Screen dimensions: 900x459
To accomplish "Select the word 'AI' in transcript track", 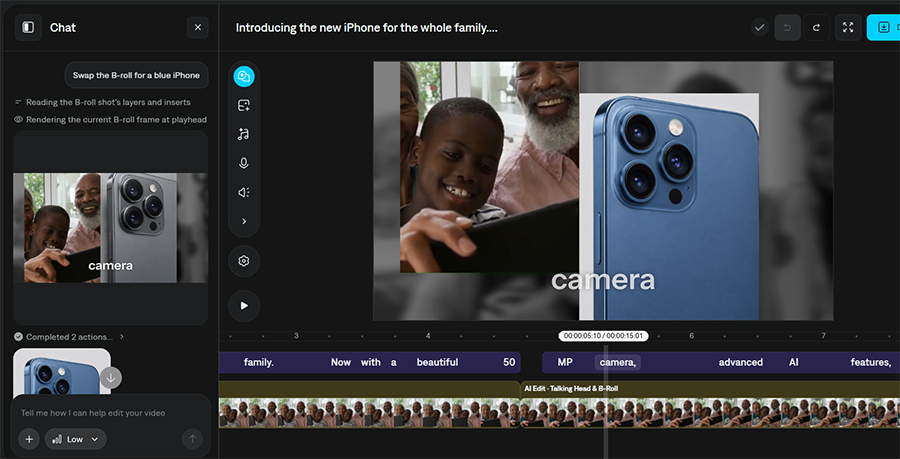I will pyautogui.click(x=794, y=362).
